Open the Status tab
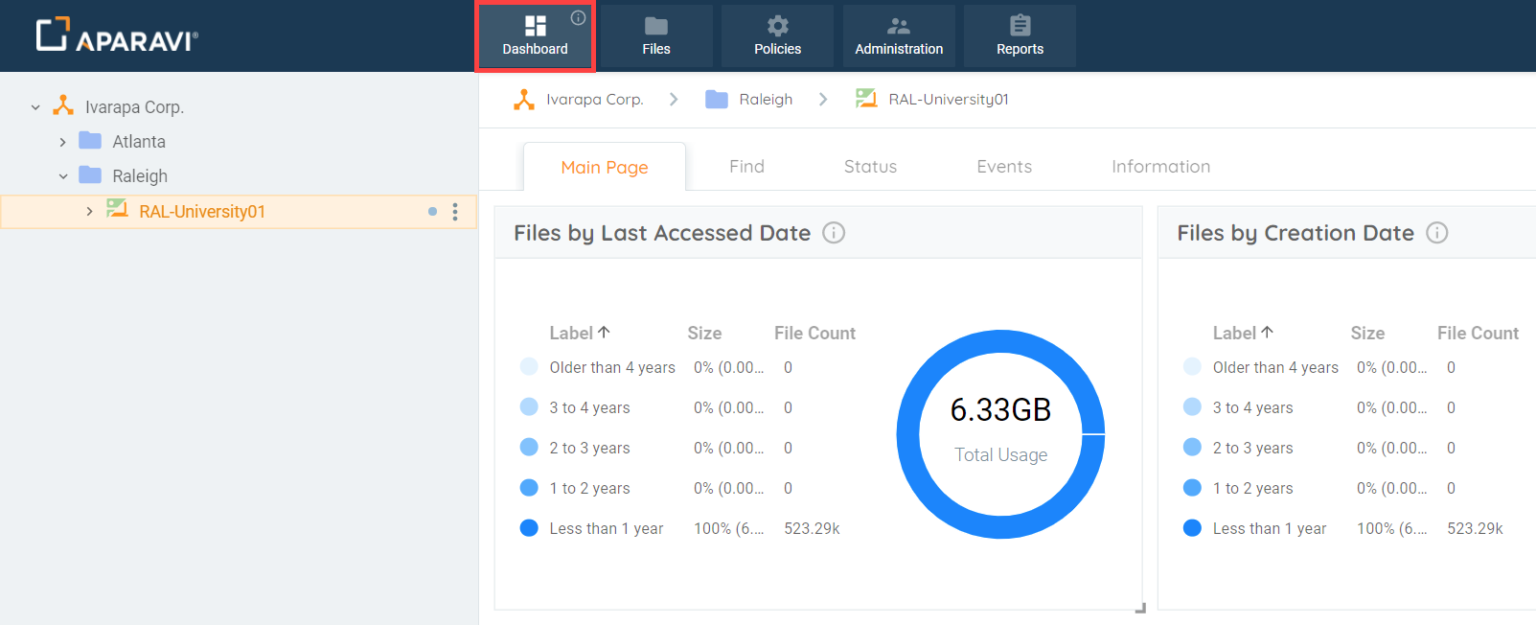 tap(869, 166)
